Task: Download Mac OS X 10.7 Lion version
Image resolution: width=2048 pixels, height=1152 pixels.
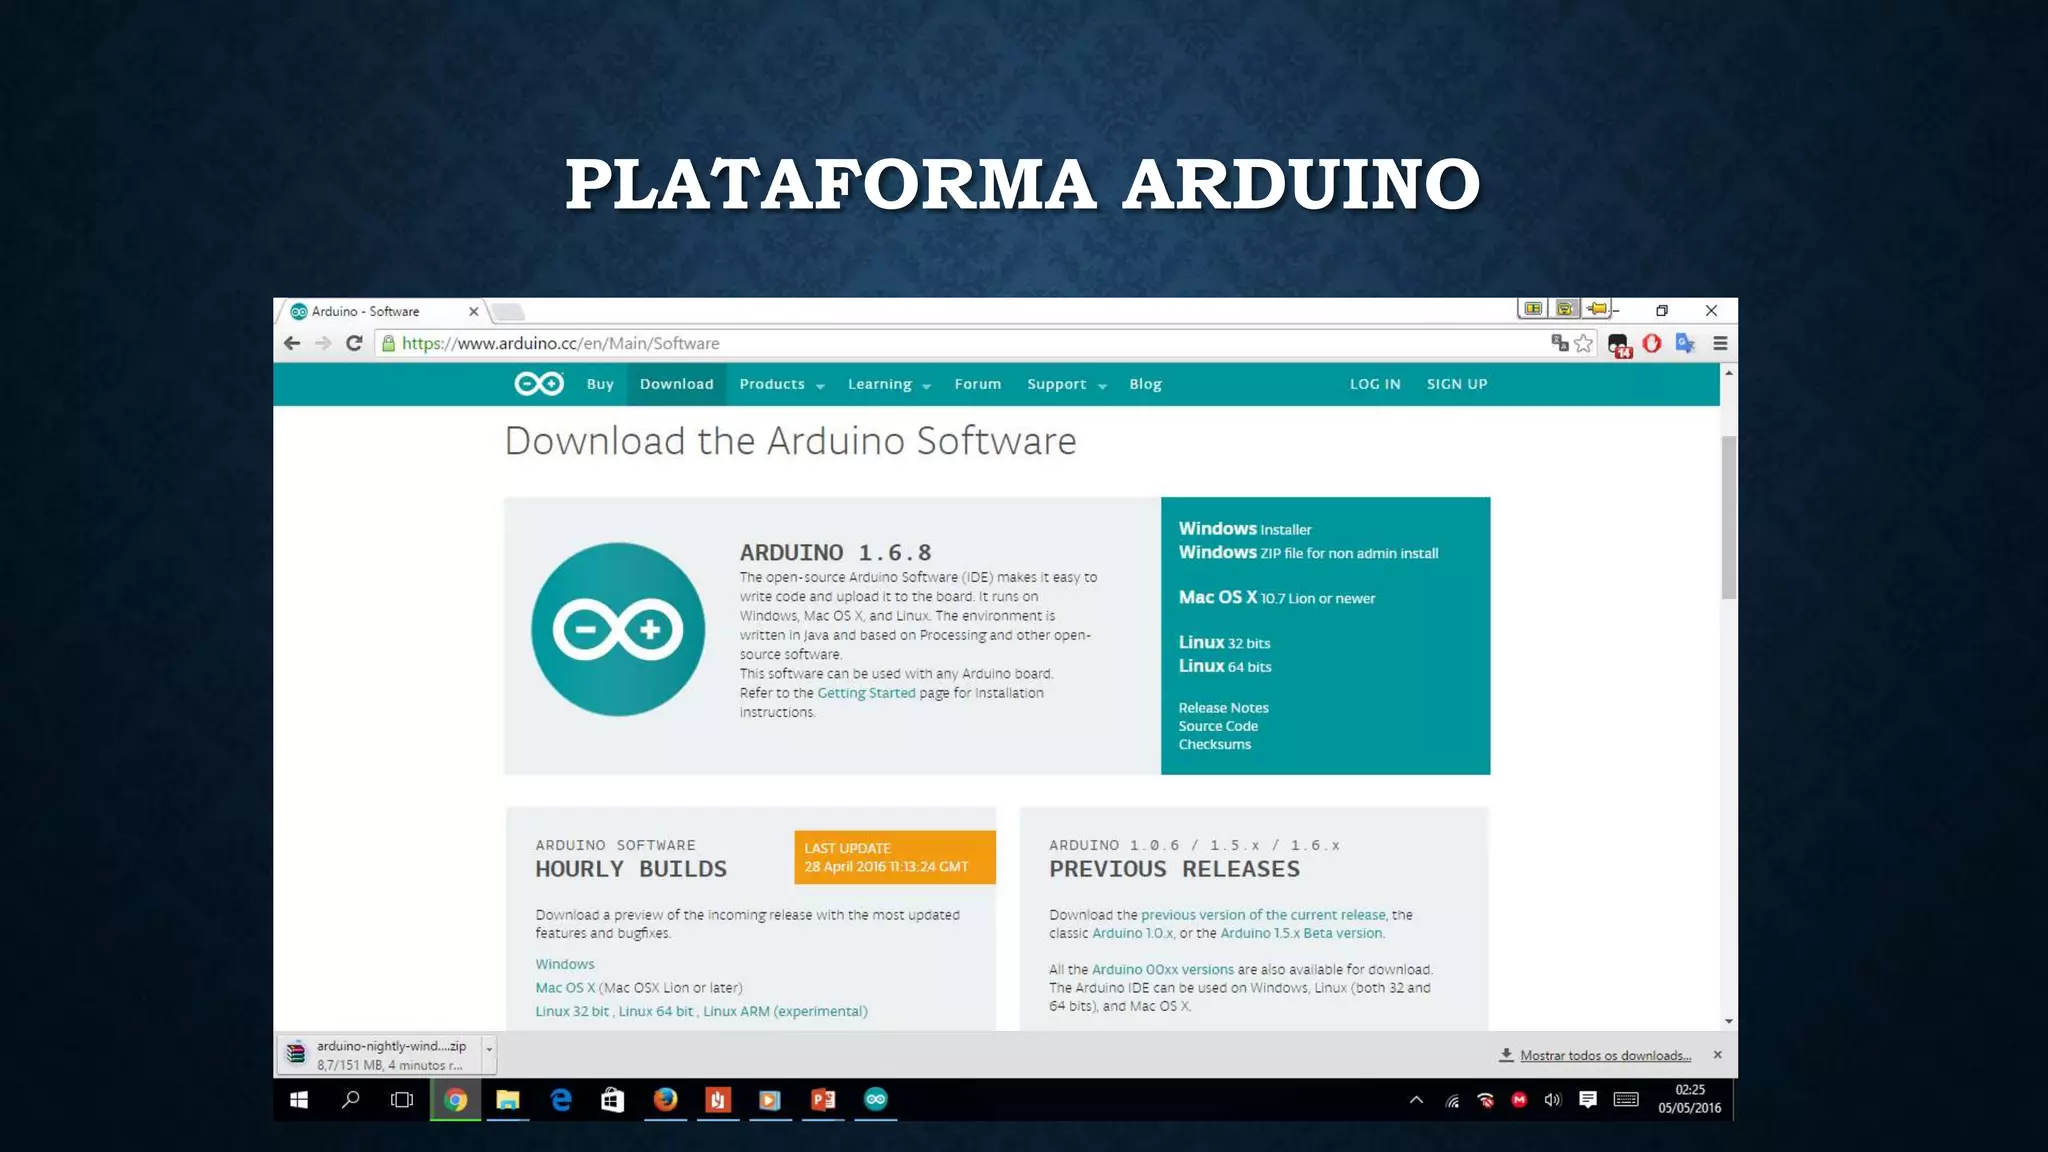Action: 1276,597
